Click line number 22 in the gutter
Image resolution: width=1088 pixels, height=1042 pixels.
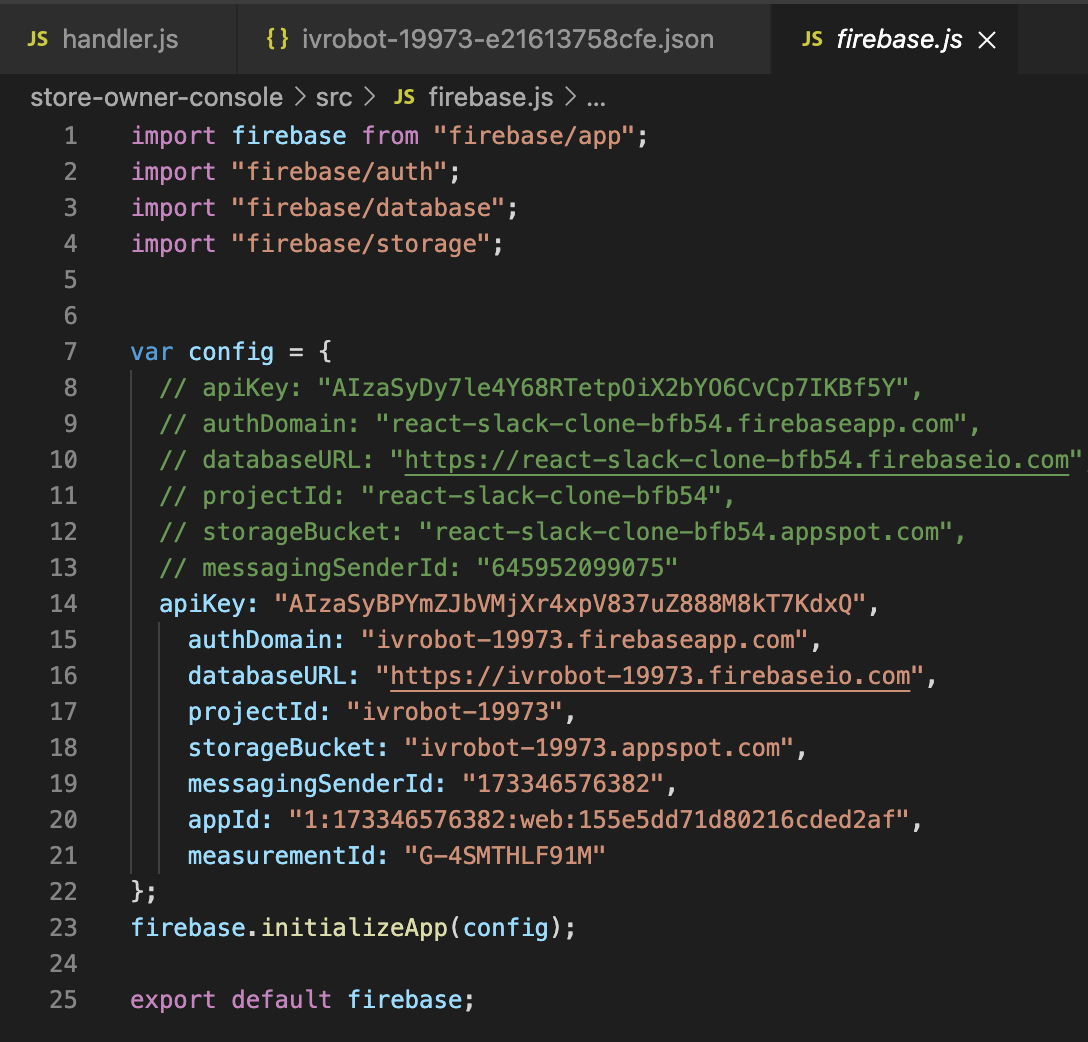coord(63,891)
